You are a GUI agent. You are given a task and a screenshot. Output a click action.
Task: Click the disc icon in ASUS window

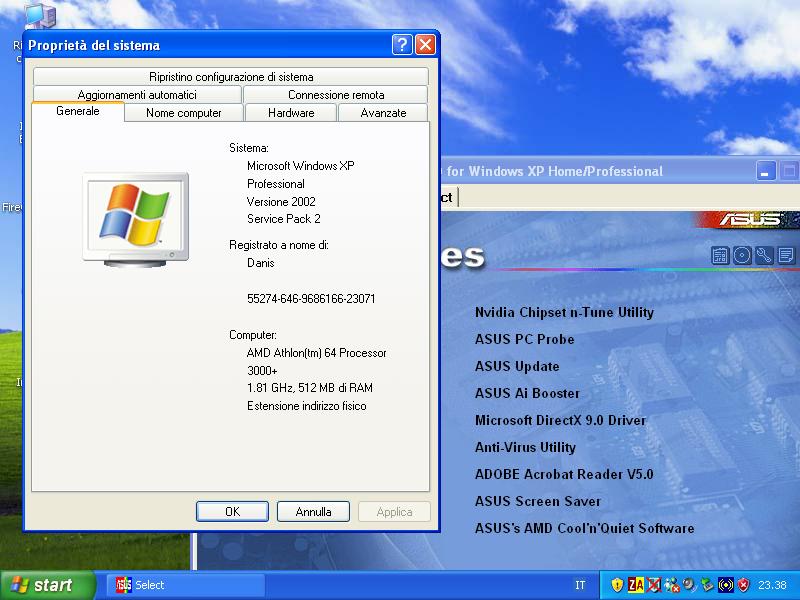tap(742, 255)
